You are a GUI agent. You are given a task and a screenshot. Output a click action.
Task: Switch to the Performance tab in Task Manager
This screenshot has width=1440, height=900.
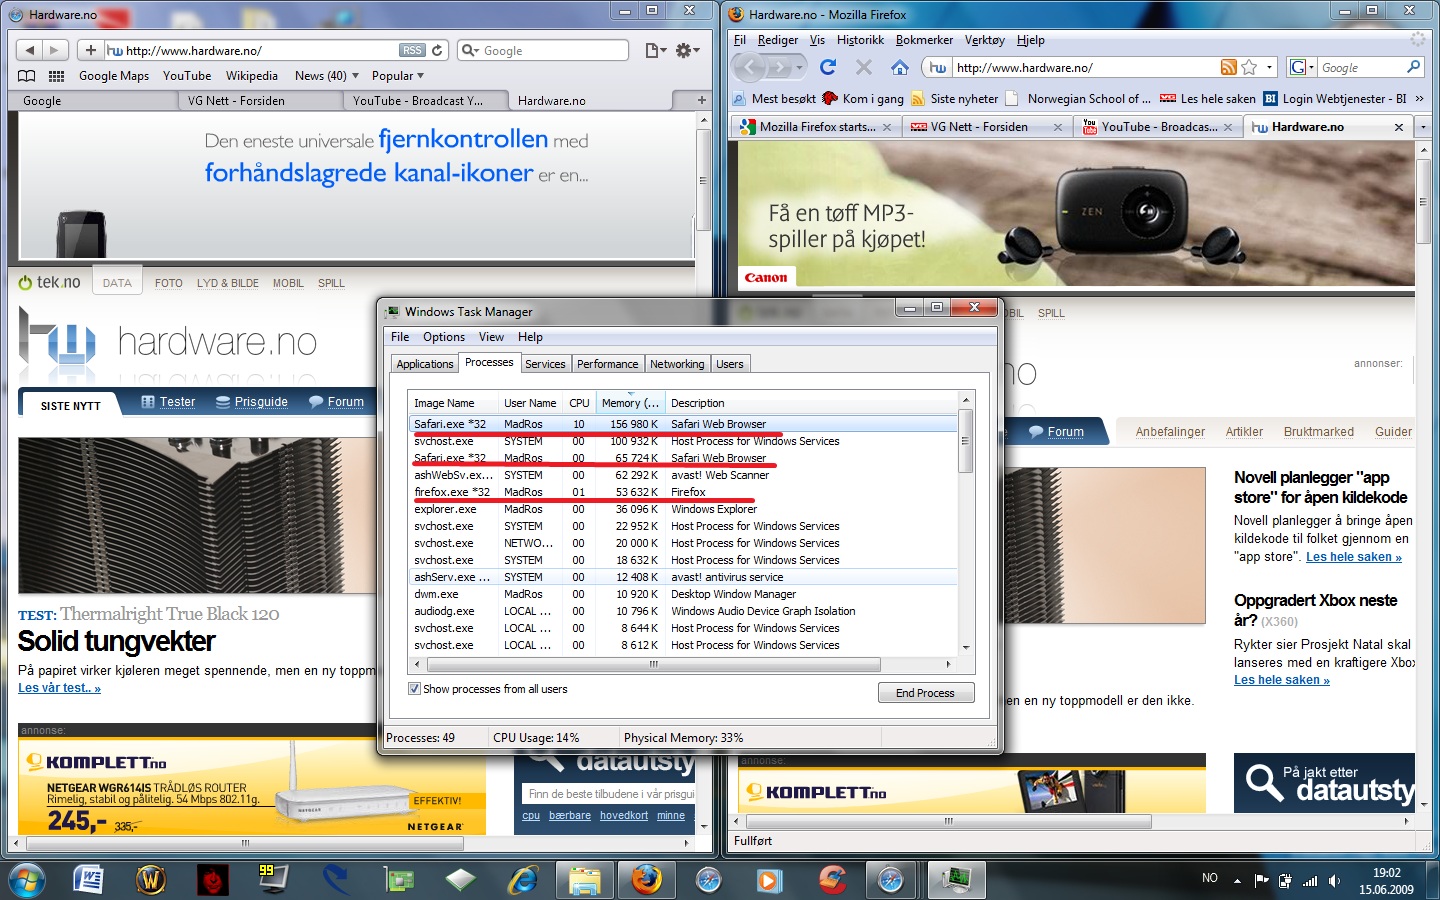(607, 364)
